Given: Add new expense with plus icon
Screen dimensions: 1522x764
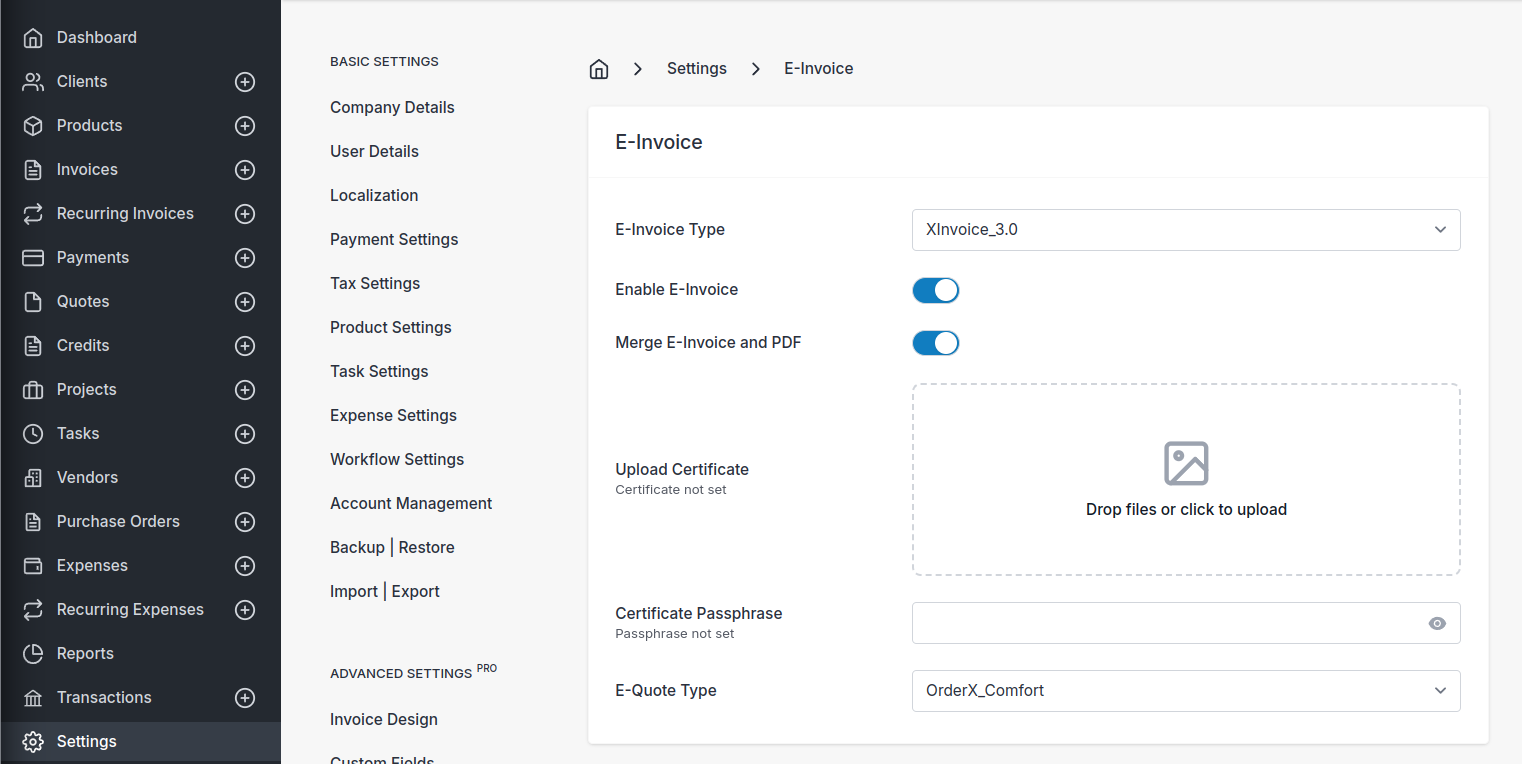Looking at the screenshot, I should [245, 566].
